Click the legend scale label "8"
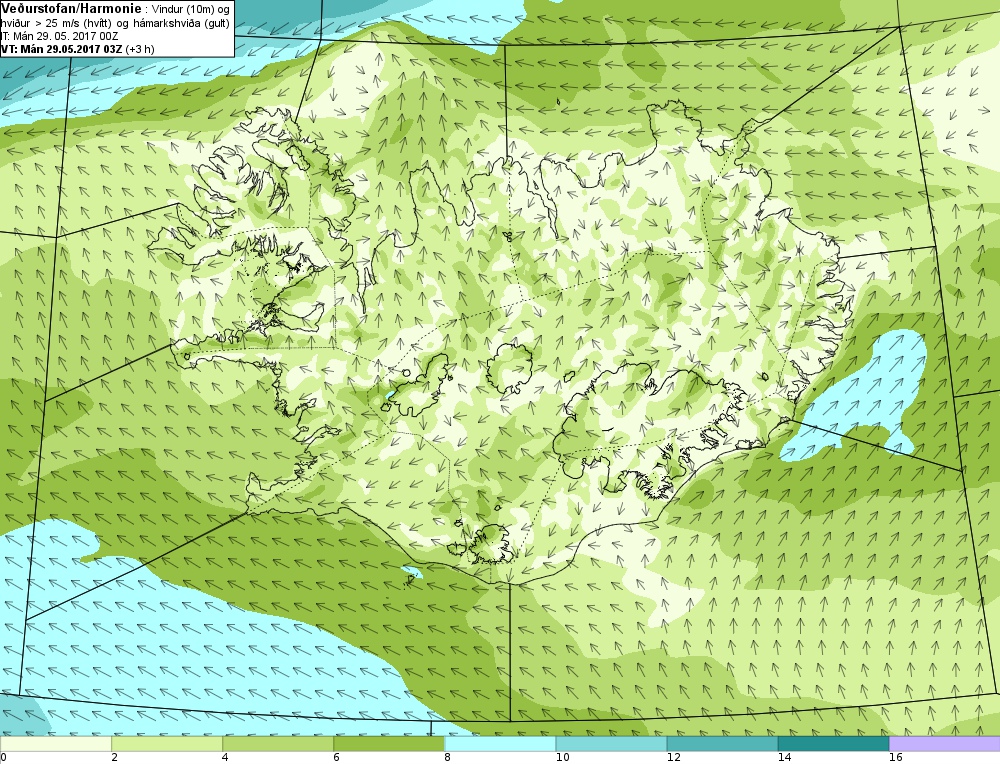Viewport: 1000px width, 764px height. (x=447, y=758)
